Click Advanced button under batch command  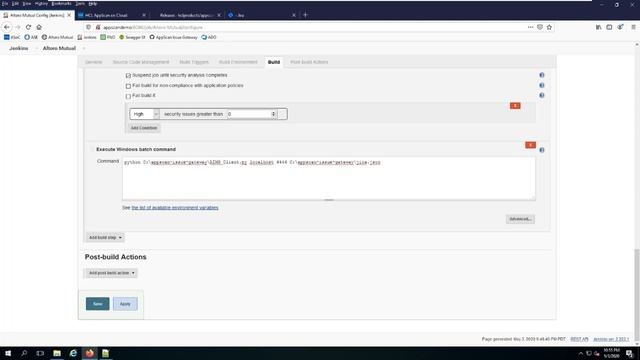(520, 219)
